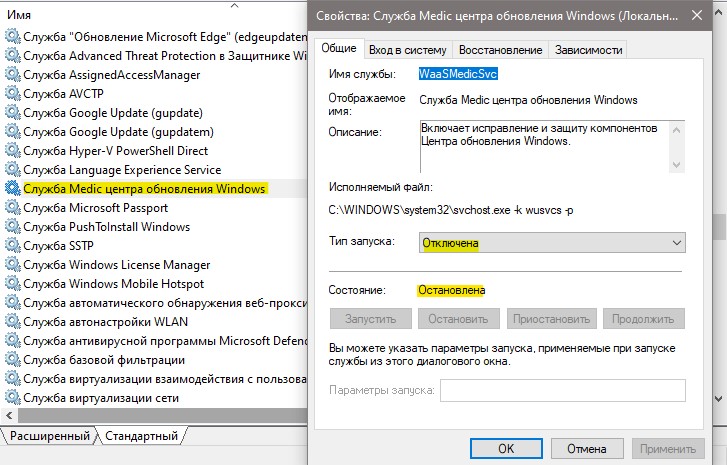727x465 pixels.
Task: Click the WaaSMedicSvc service name text
Action: [458, 74]
